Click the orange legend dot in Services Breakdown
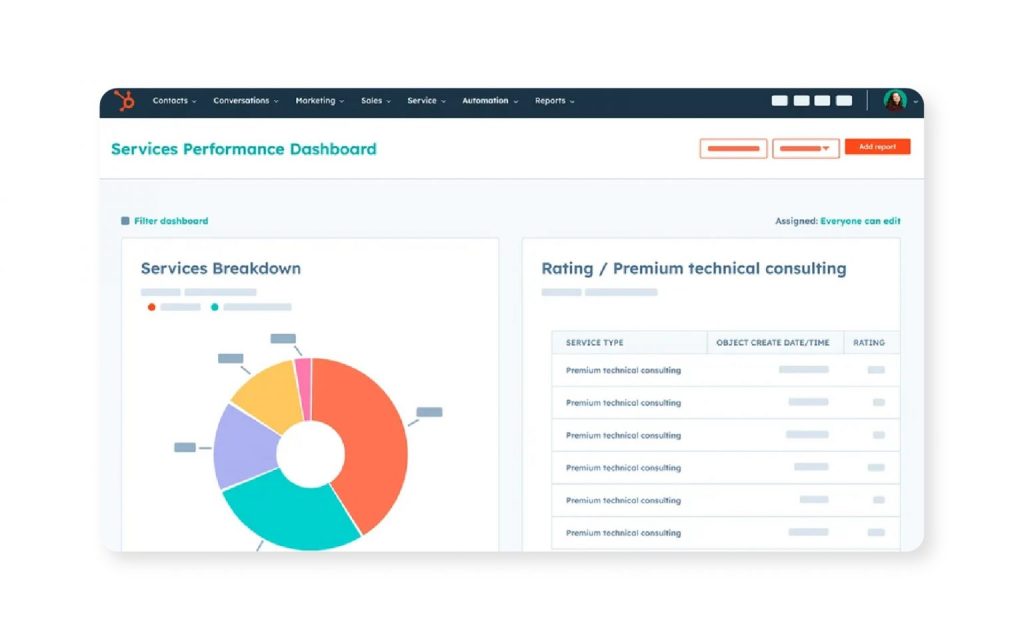The height and width of the screenshot is (640, 1024). coord(152,307)
